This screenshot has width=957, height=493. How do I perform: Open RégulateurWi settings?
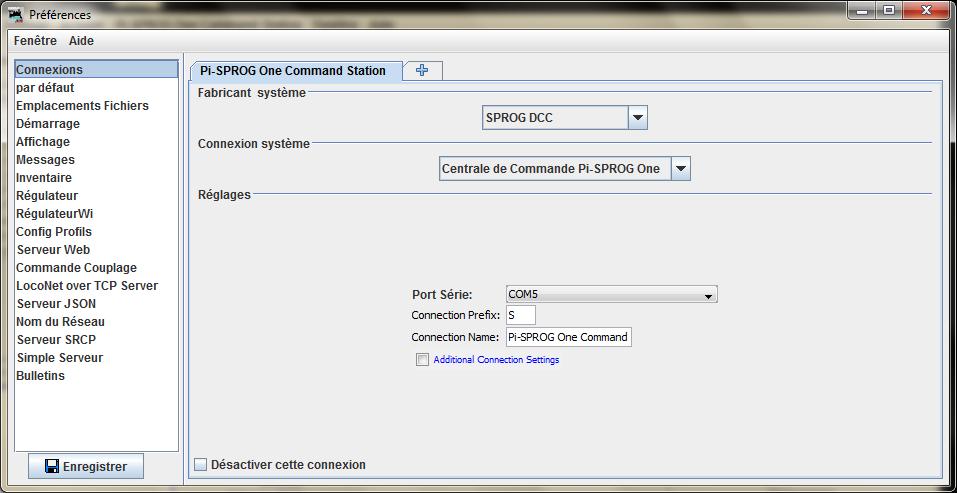click(96, 214)
